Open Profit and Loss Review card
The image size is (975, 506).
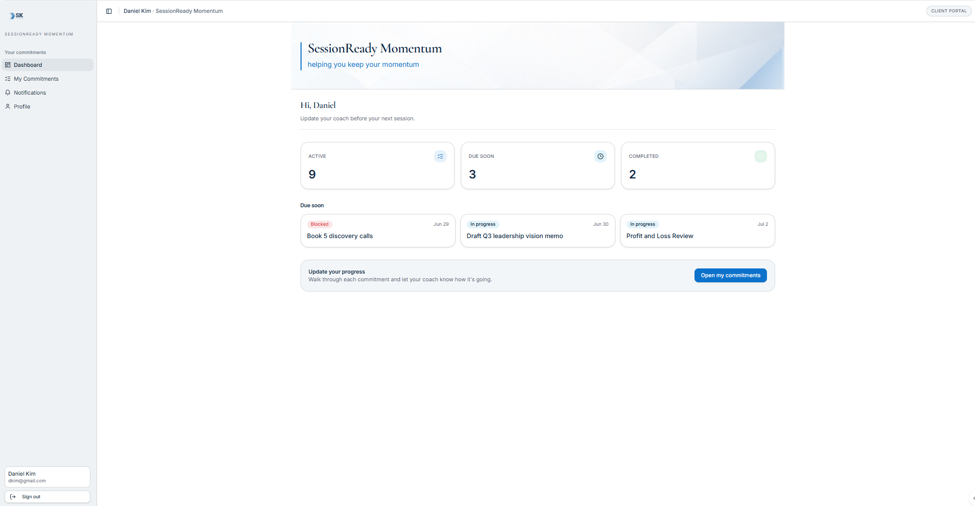[x=697, y=231]
